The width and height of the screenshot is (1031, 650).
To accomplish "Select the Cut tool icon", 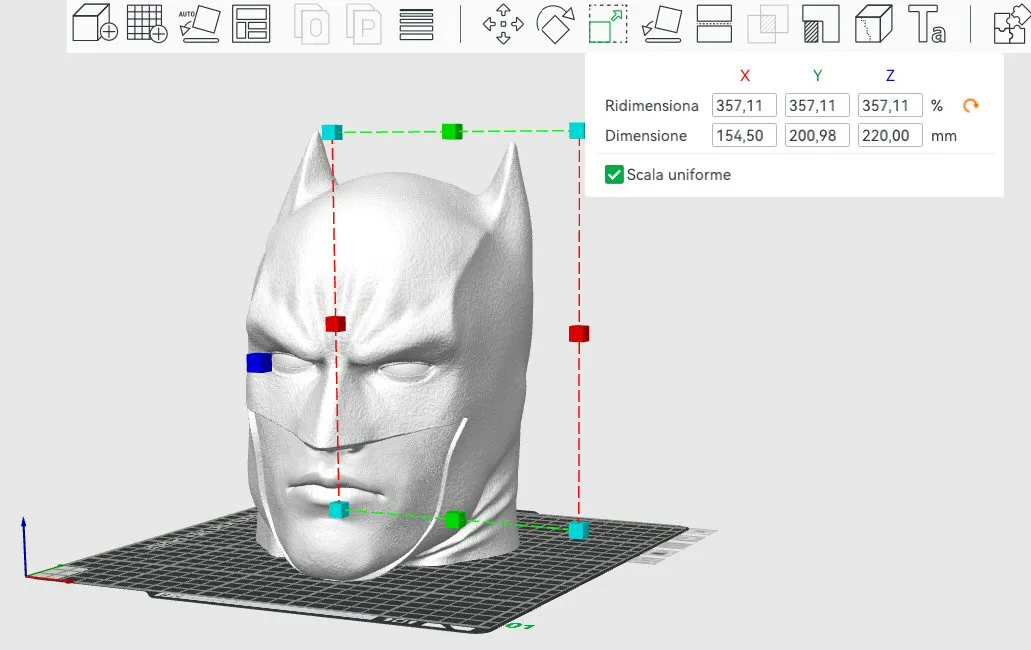I will click(714, 24).
